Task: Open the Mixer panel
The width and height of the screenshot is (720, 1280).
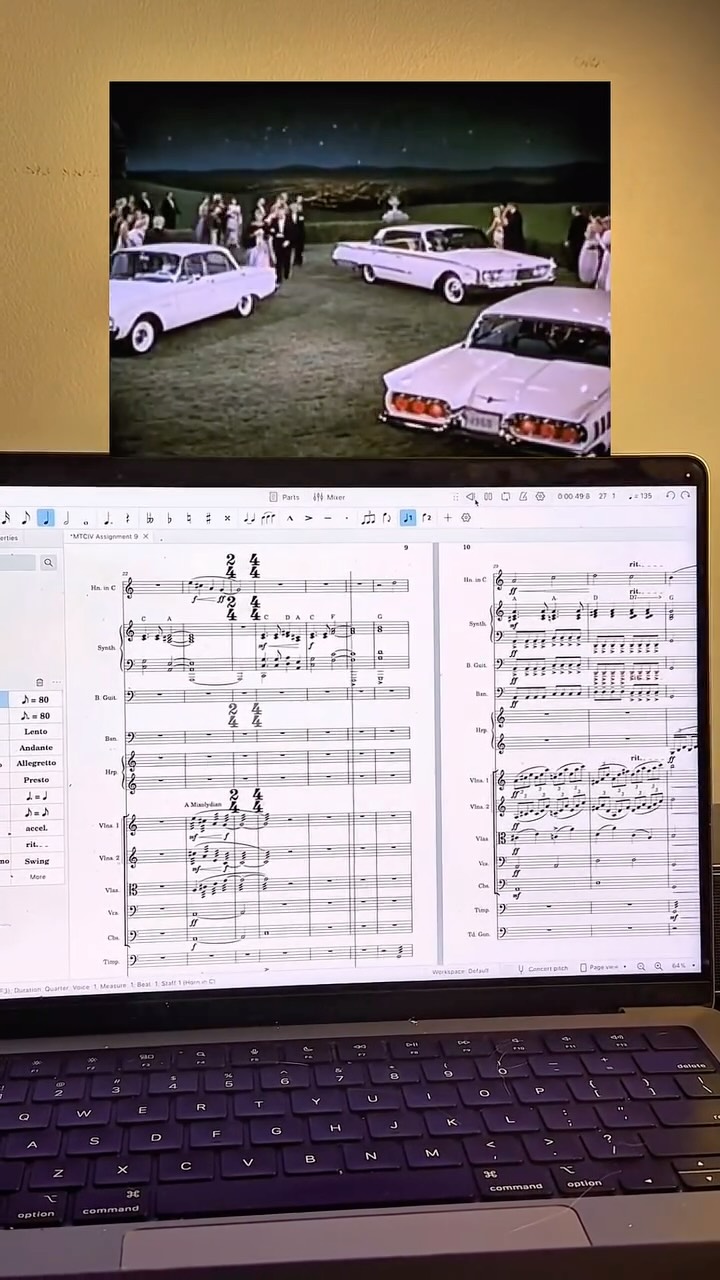Action: click(329, 497)
